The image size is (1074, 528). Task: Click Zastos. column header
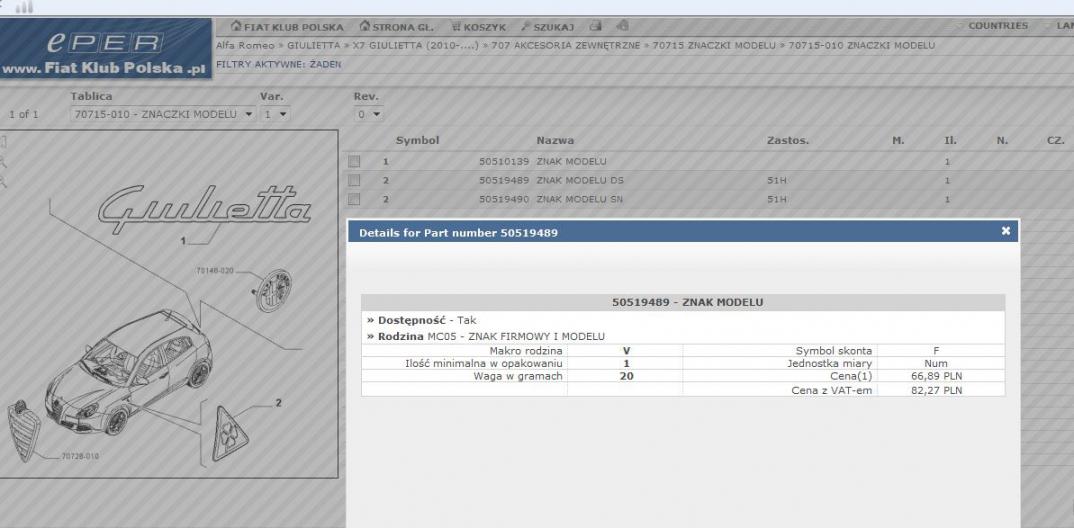click(x=788, y=140)
